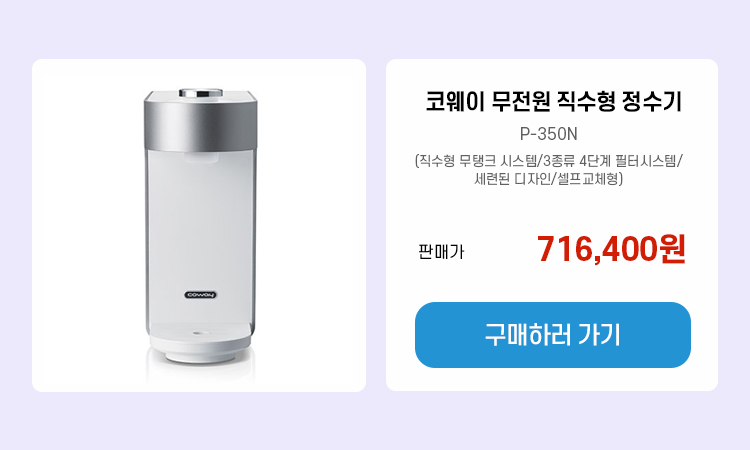750x450 pixels.
Task: Click the translucent white body of the purifier
Action: (x=200, y=239)
